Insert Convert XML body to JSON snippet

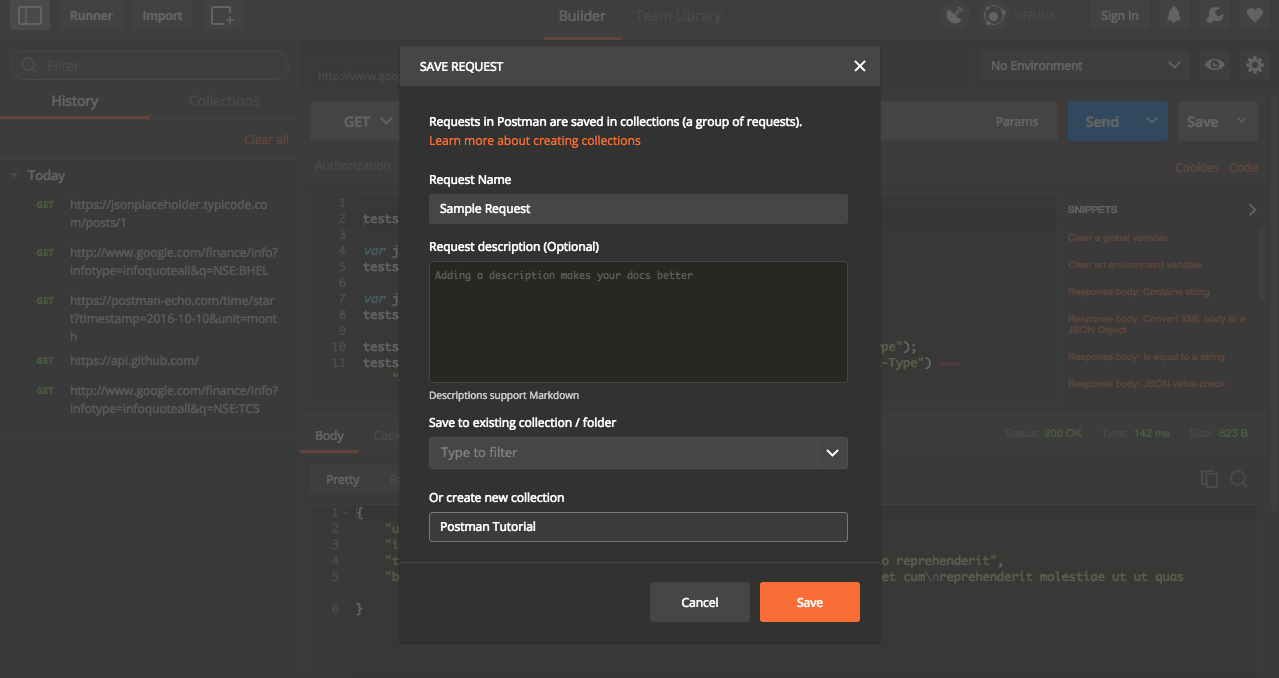tap(1157, 324)
